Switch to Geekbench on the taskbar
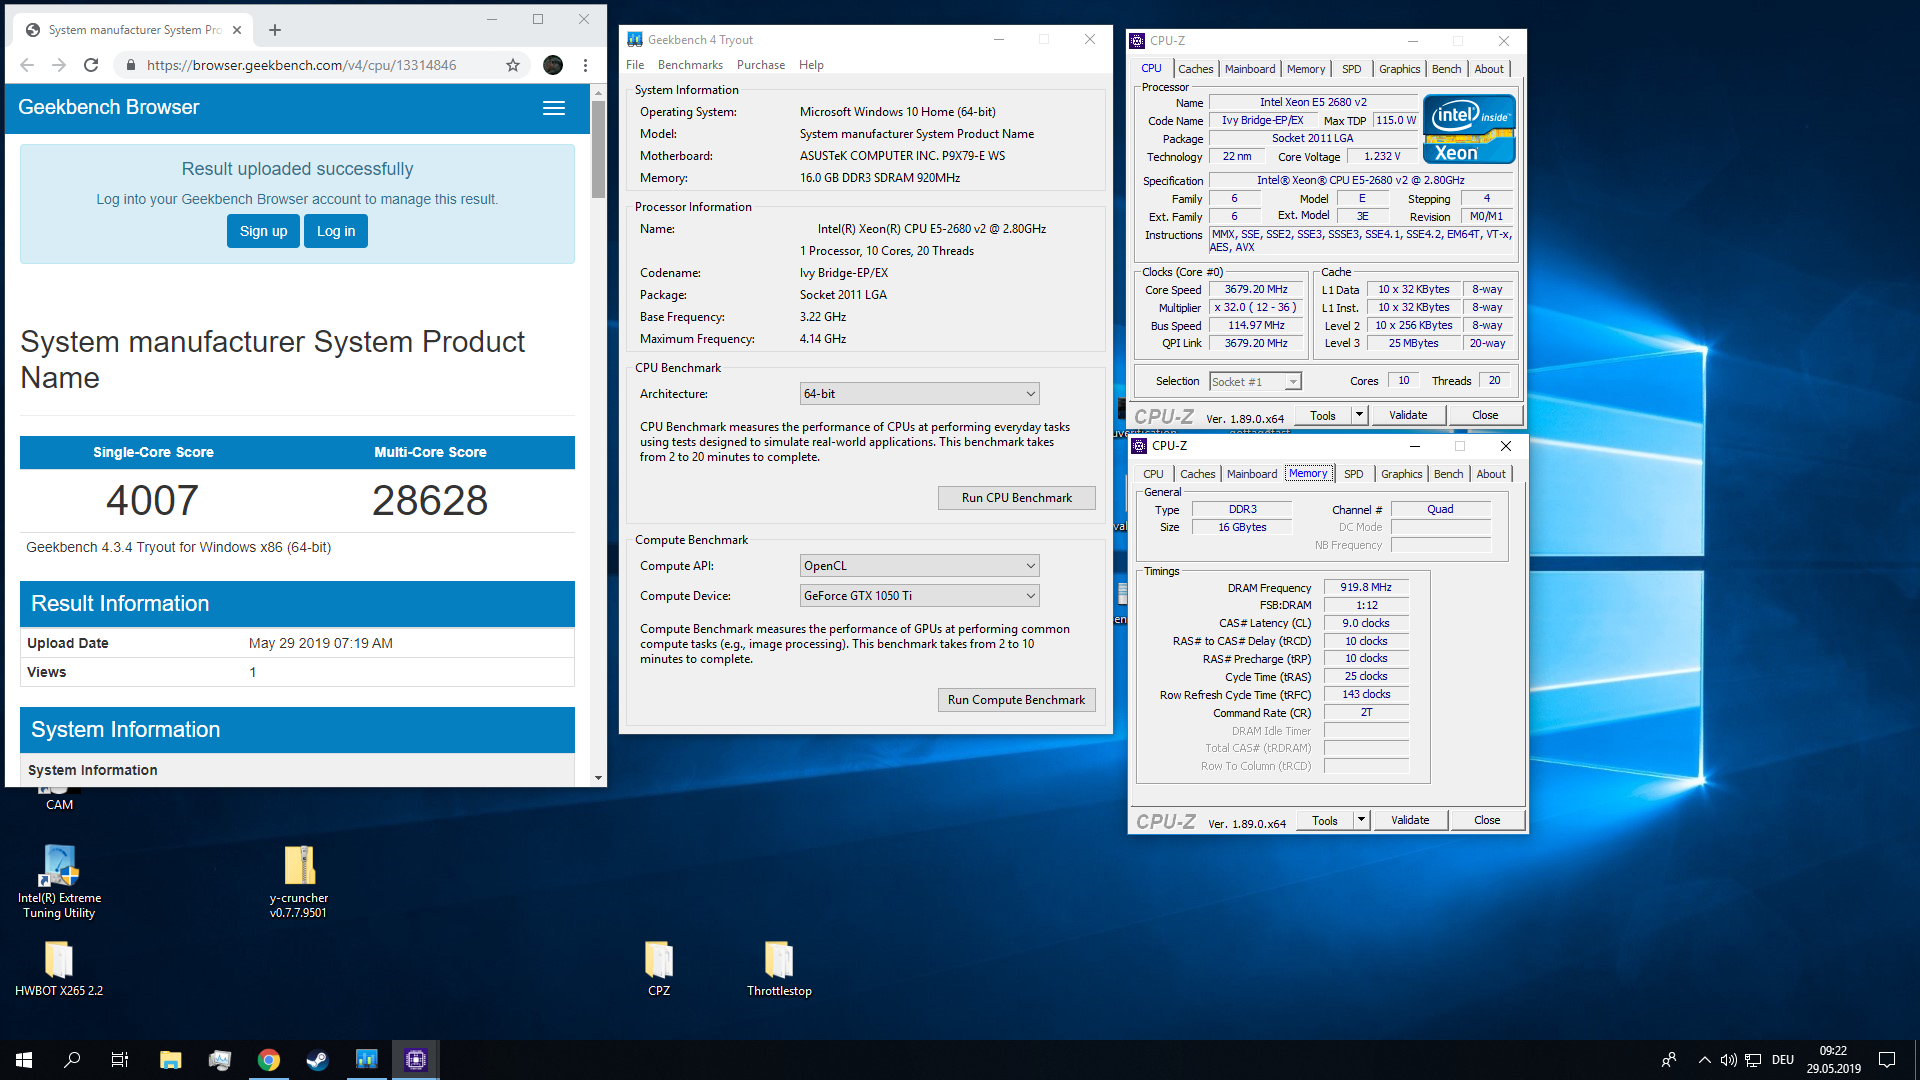1920x1080 pixels. (367, 1060)
